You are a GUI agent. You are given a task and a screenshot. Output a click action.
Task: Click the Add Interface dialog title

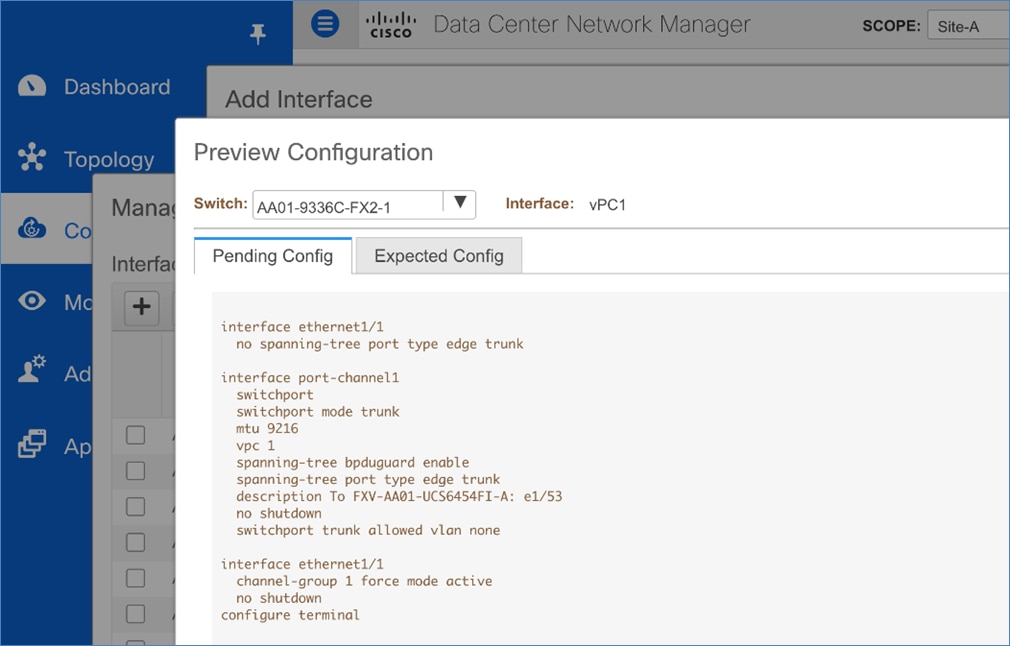[298, 99]
